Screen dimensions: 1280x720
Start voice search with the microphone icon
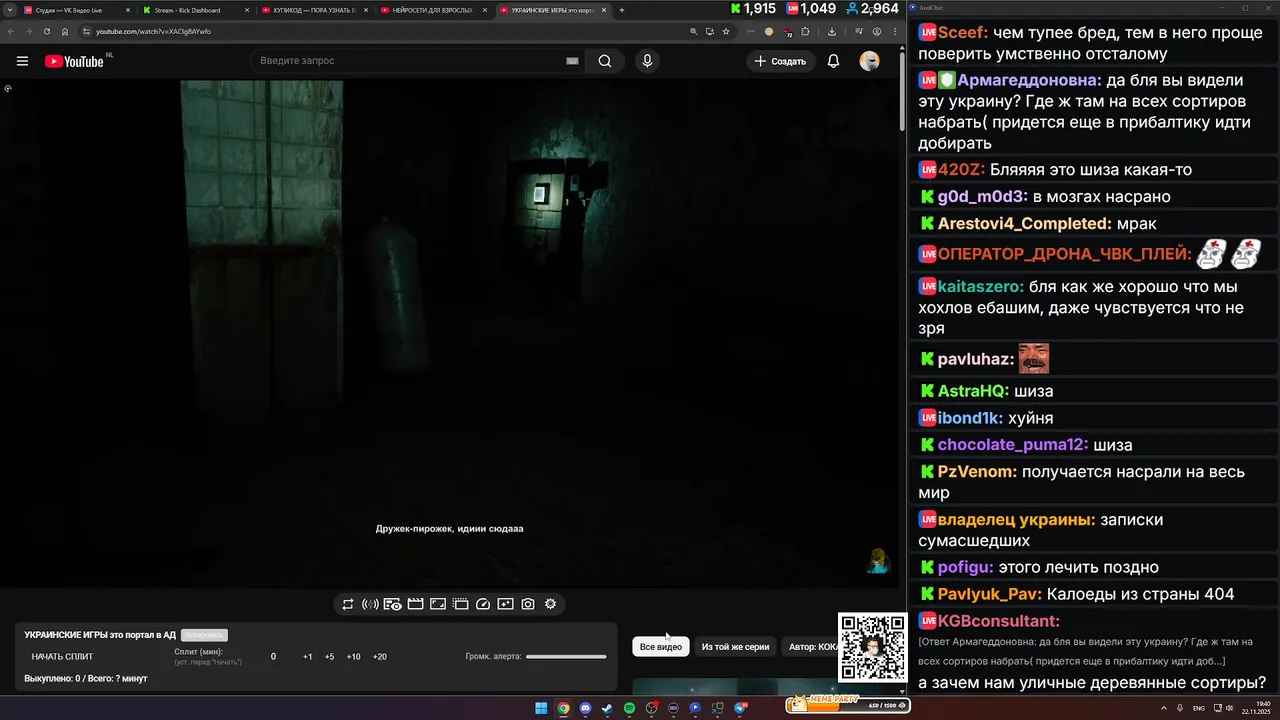point(647,61)
